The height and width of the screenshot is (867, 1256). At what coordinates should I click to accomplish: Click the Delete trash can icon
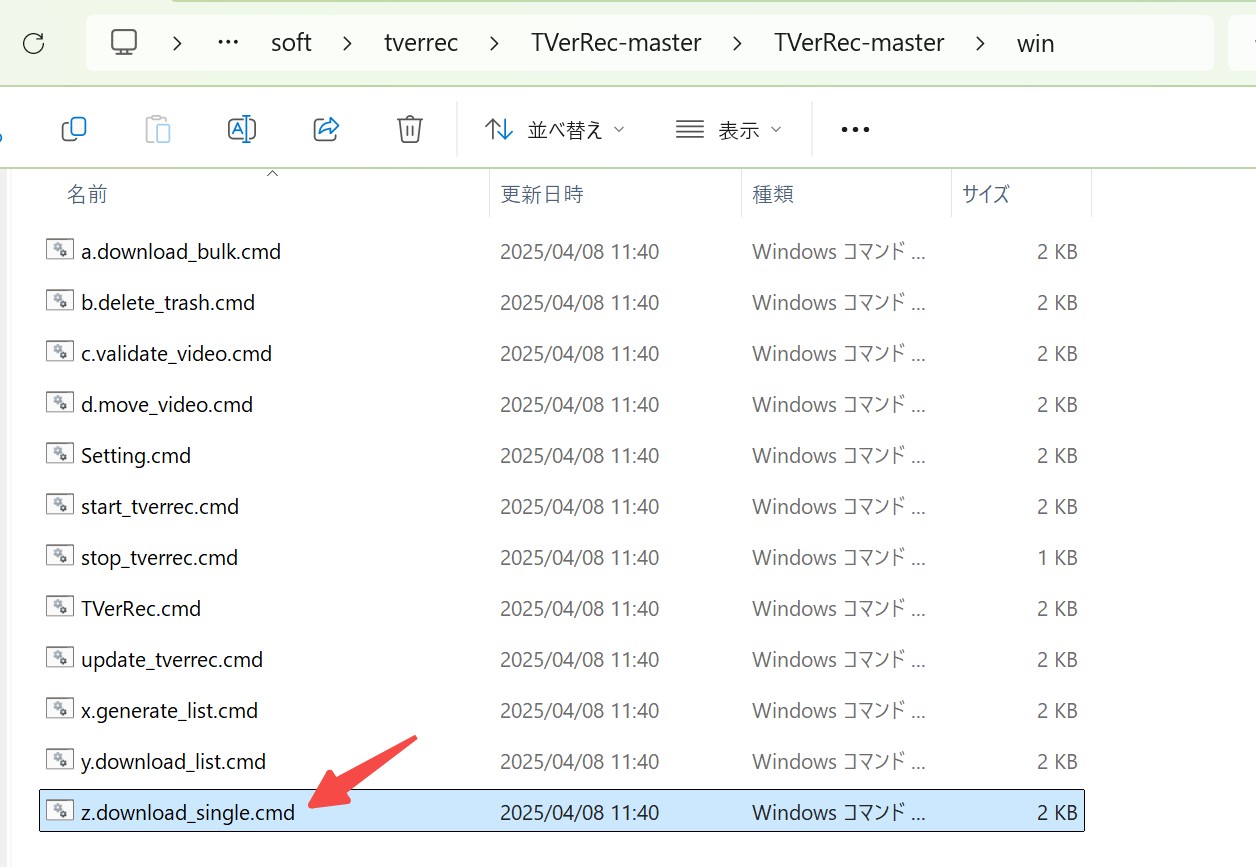pos(410,129)
